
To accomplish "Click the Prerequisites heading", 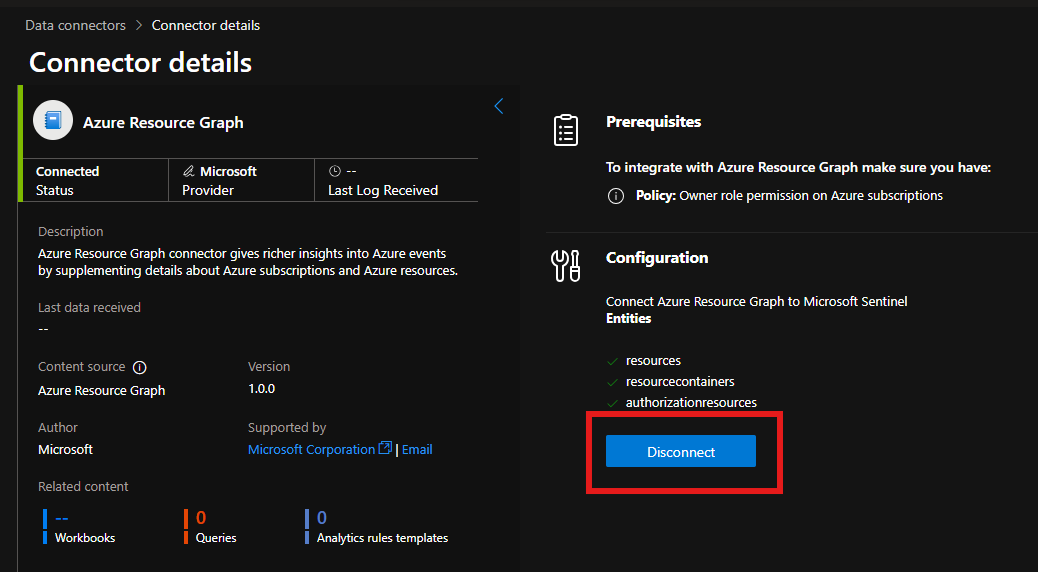I will [653, 122].
